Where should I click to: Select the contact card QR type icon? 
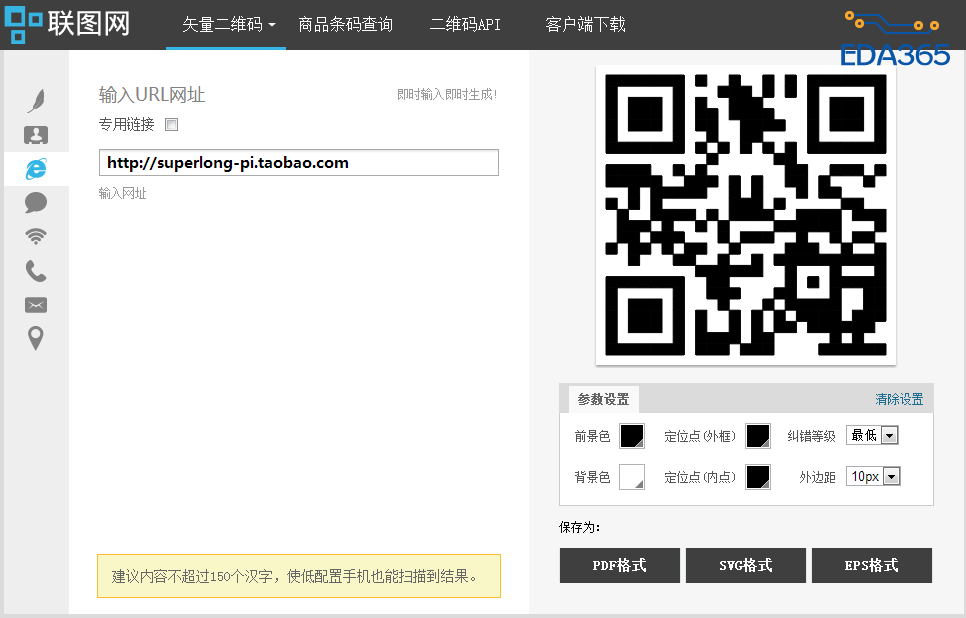tap(36, 135)
